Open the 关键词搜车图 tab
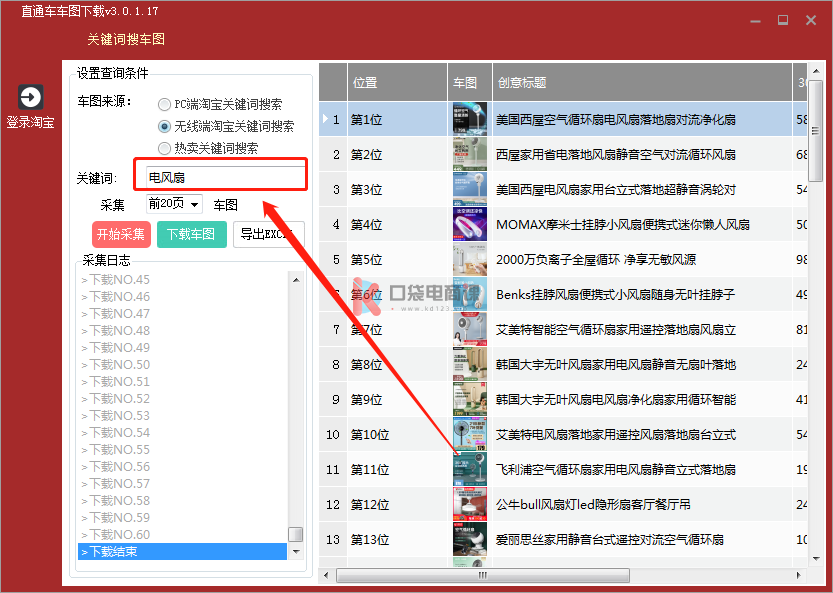833x593 pixels. click(126, 39)
